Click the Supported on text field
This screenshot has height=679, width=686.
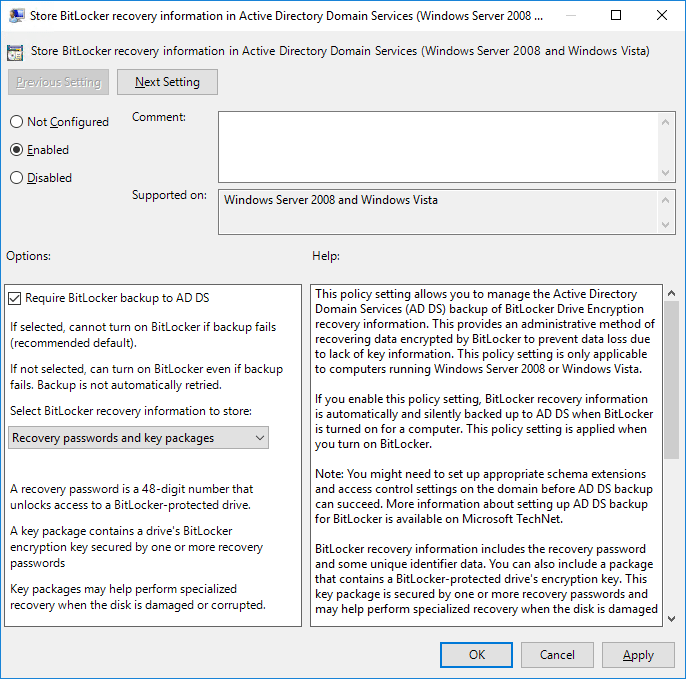(438, 212)
